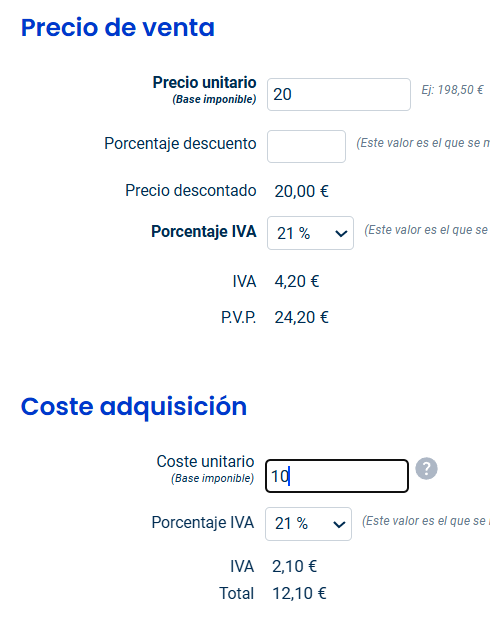Click the sale IVA amount 4,20 €
Viewport: 490px width, 622px height.
tap(297, 281)
